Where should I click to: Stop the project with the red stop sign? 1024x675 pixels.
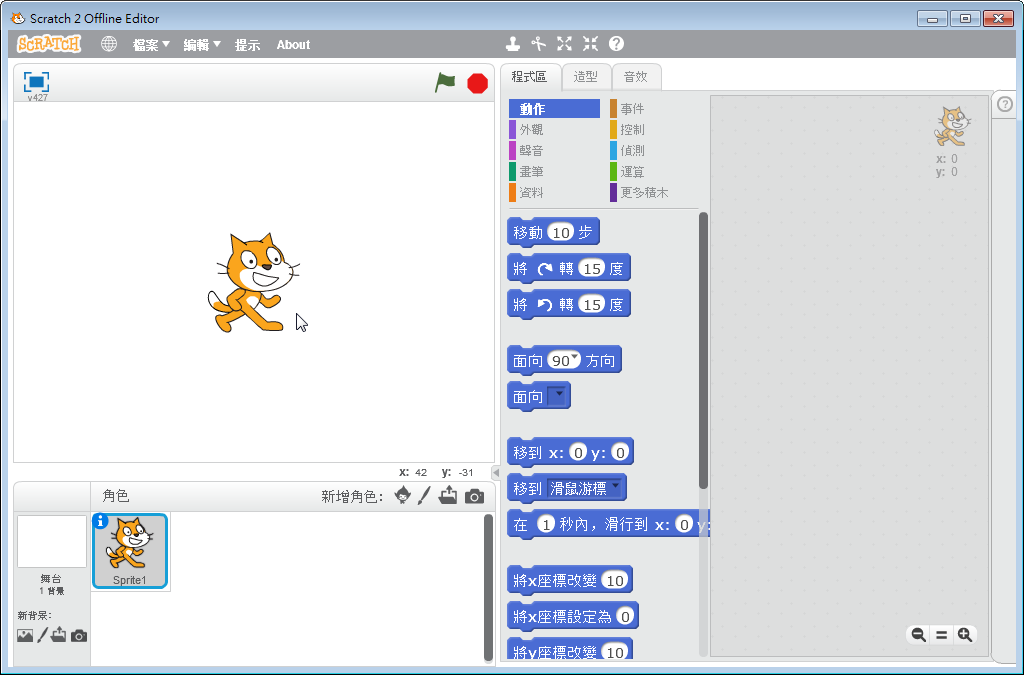point(477,84)
